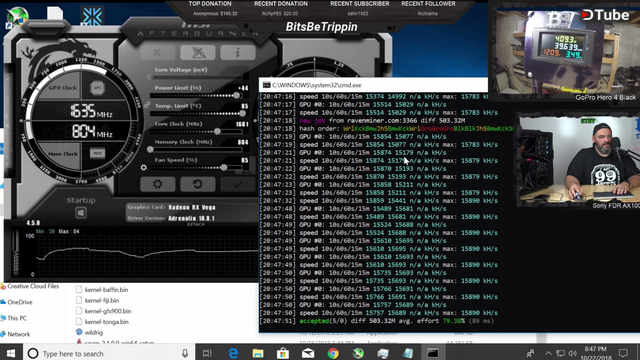Click the K button in MSI Afterburner
This screenshot has height=360, width=640.
pyautogui.click(x=158, y=52)
